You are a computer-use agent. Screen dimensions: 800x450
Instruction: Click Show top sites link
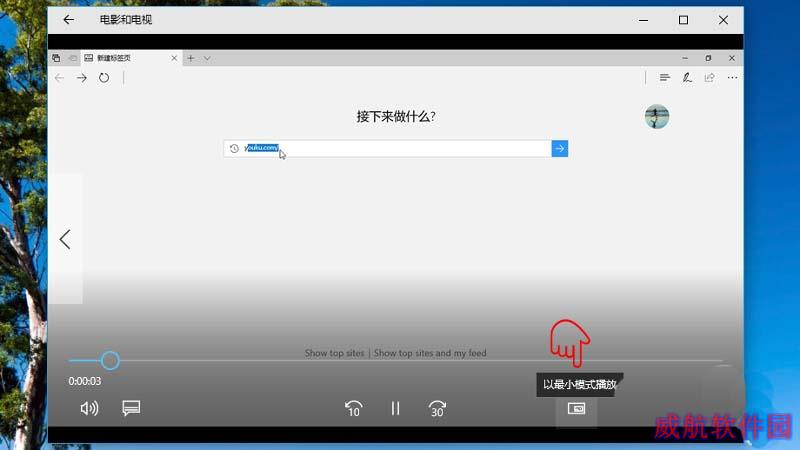click(335, 353)
